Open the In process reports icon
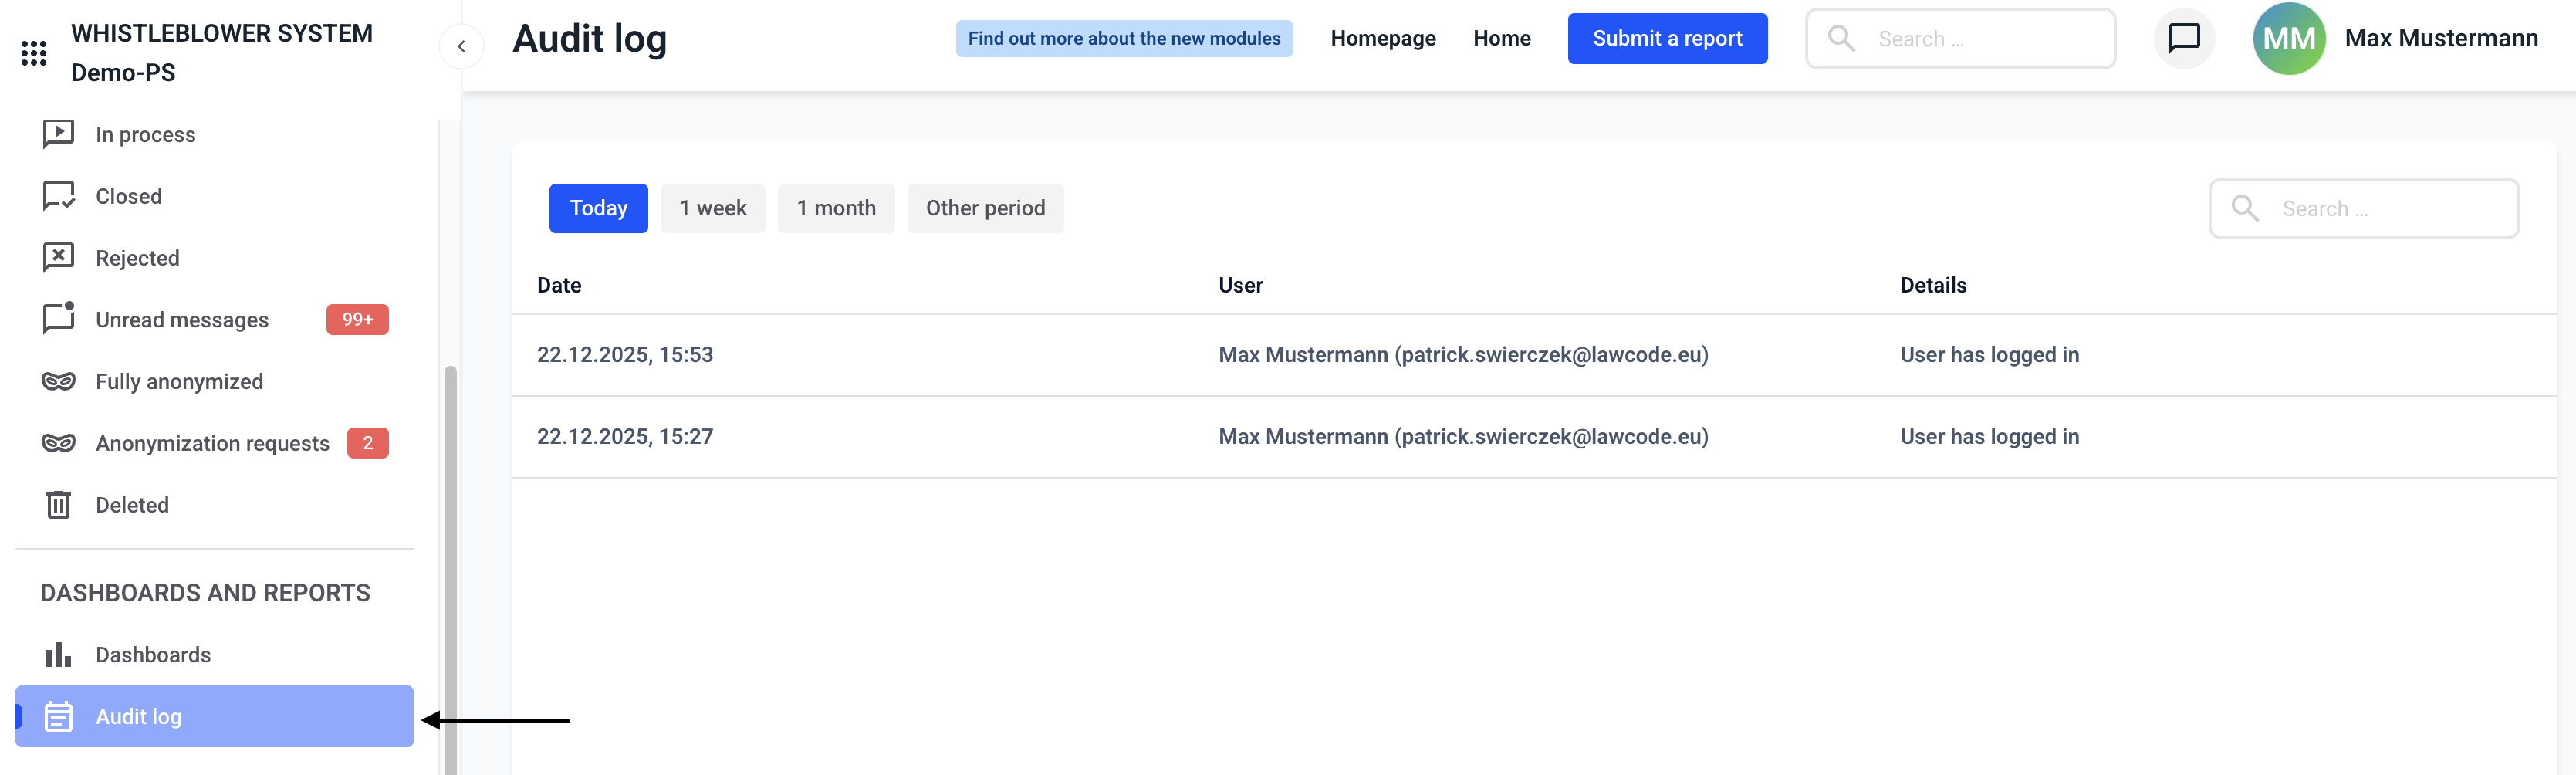The image size is (2576, 775). click(x=58, y=134)
